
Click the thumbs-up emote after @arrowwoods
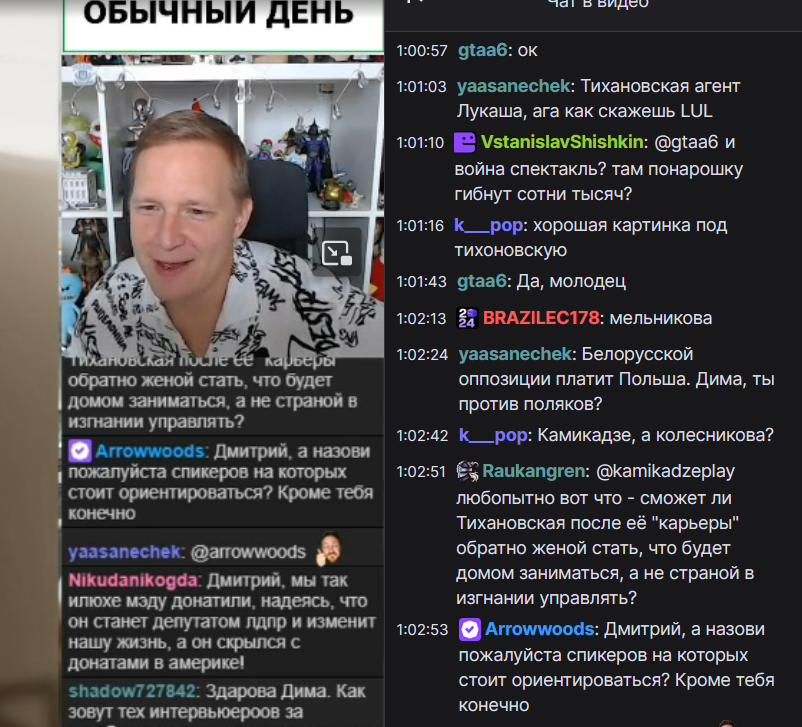[x=328, y=548]
